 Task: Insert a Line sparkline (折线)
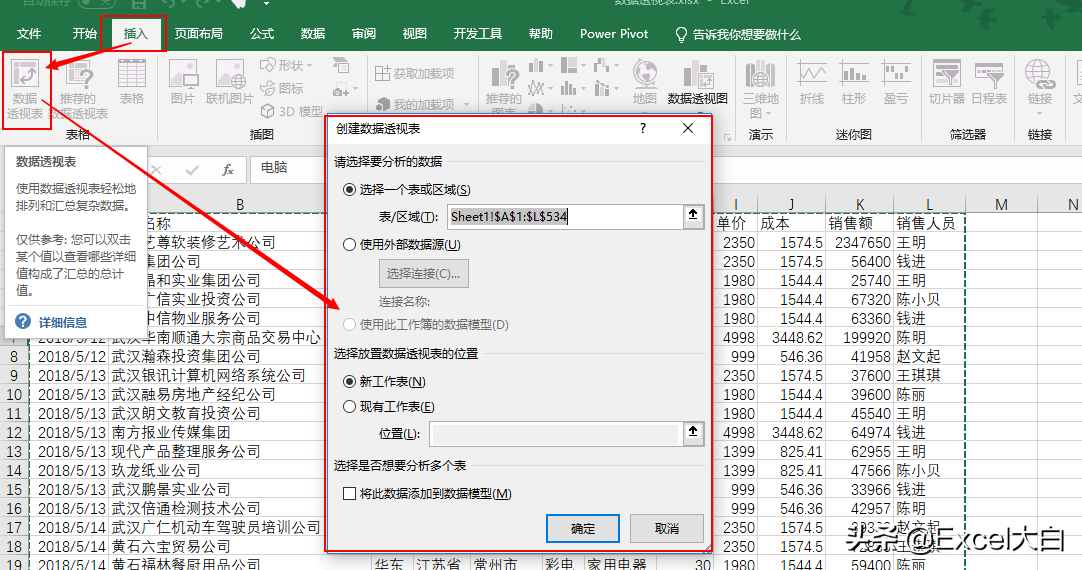click(x=812, y=83)
